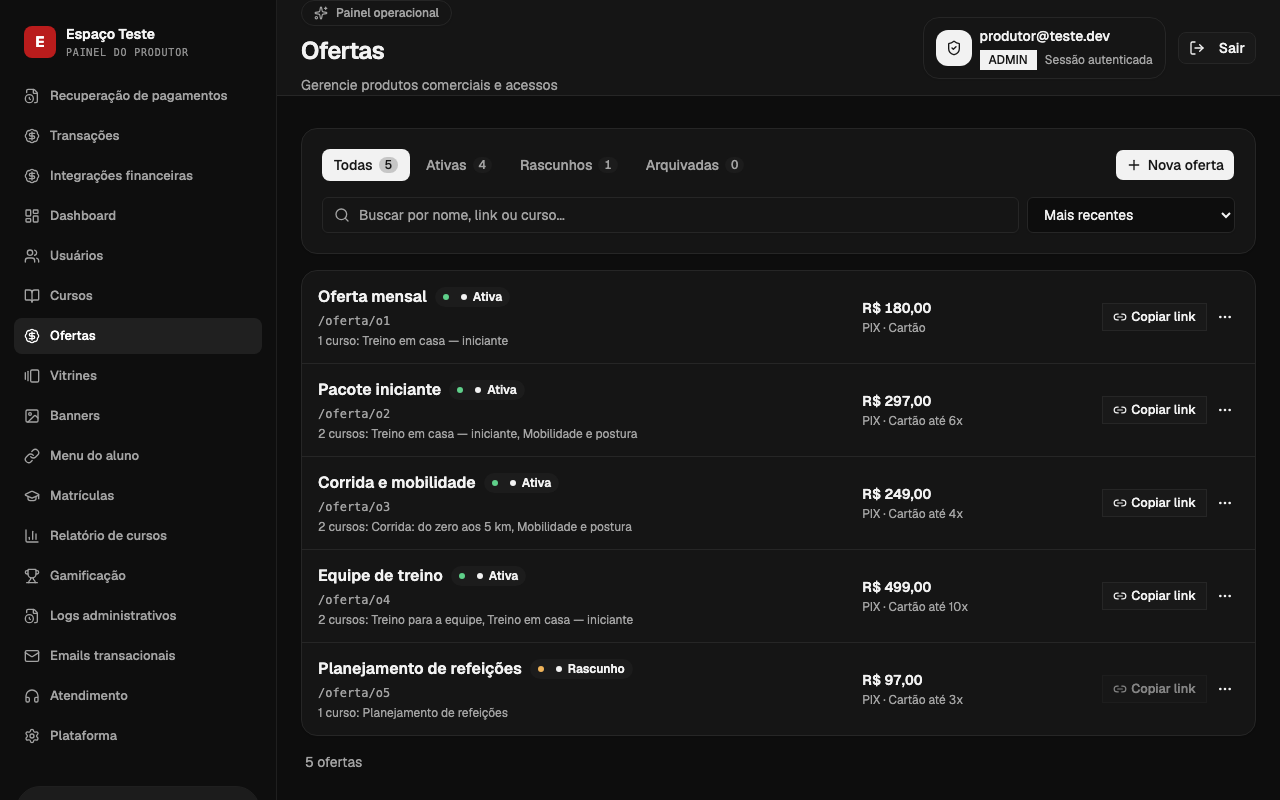Open Matrículas section
1280x800 pixels.
pos(138,496)
